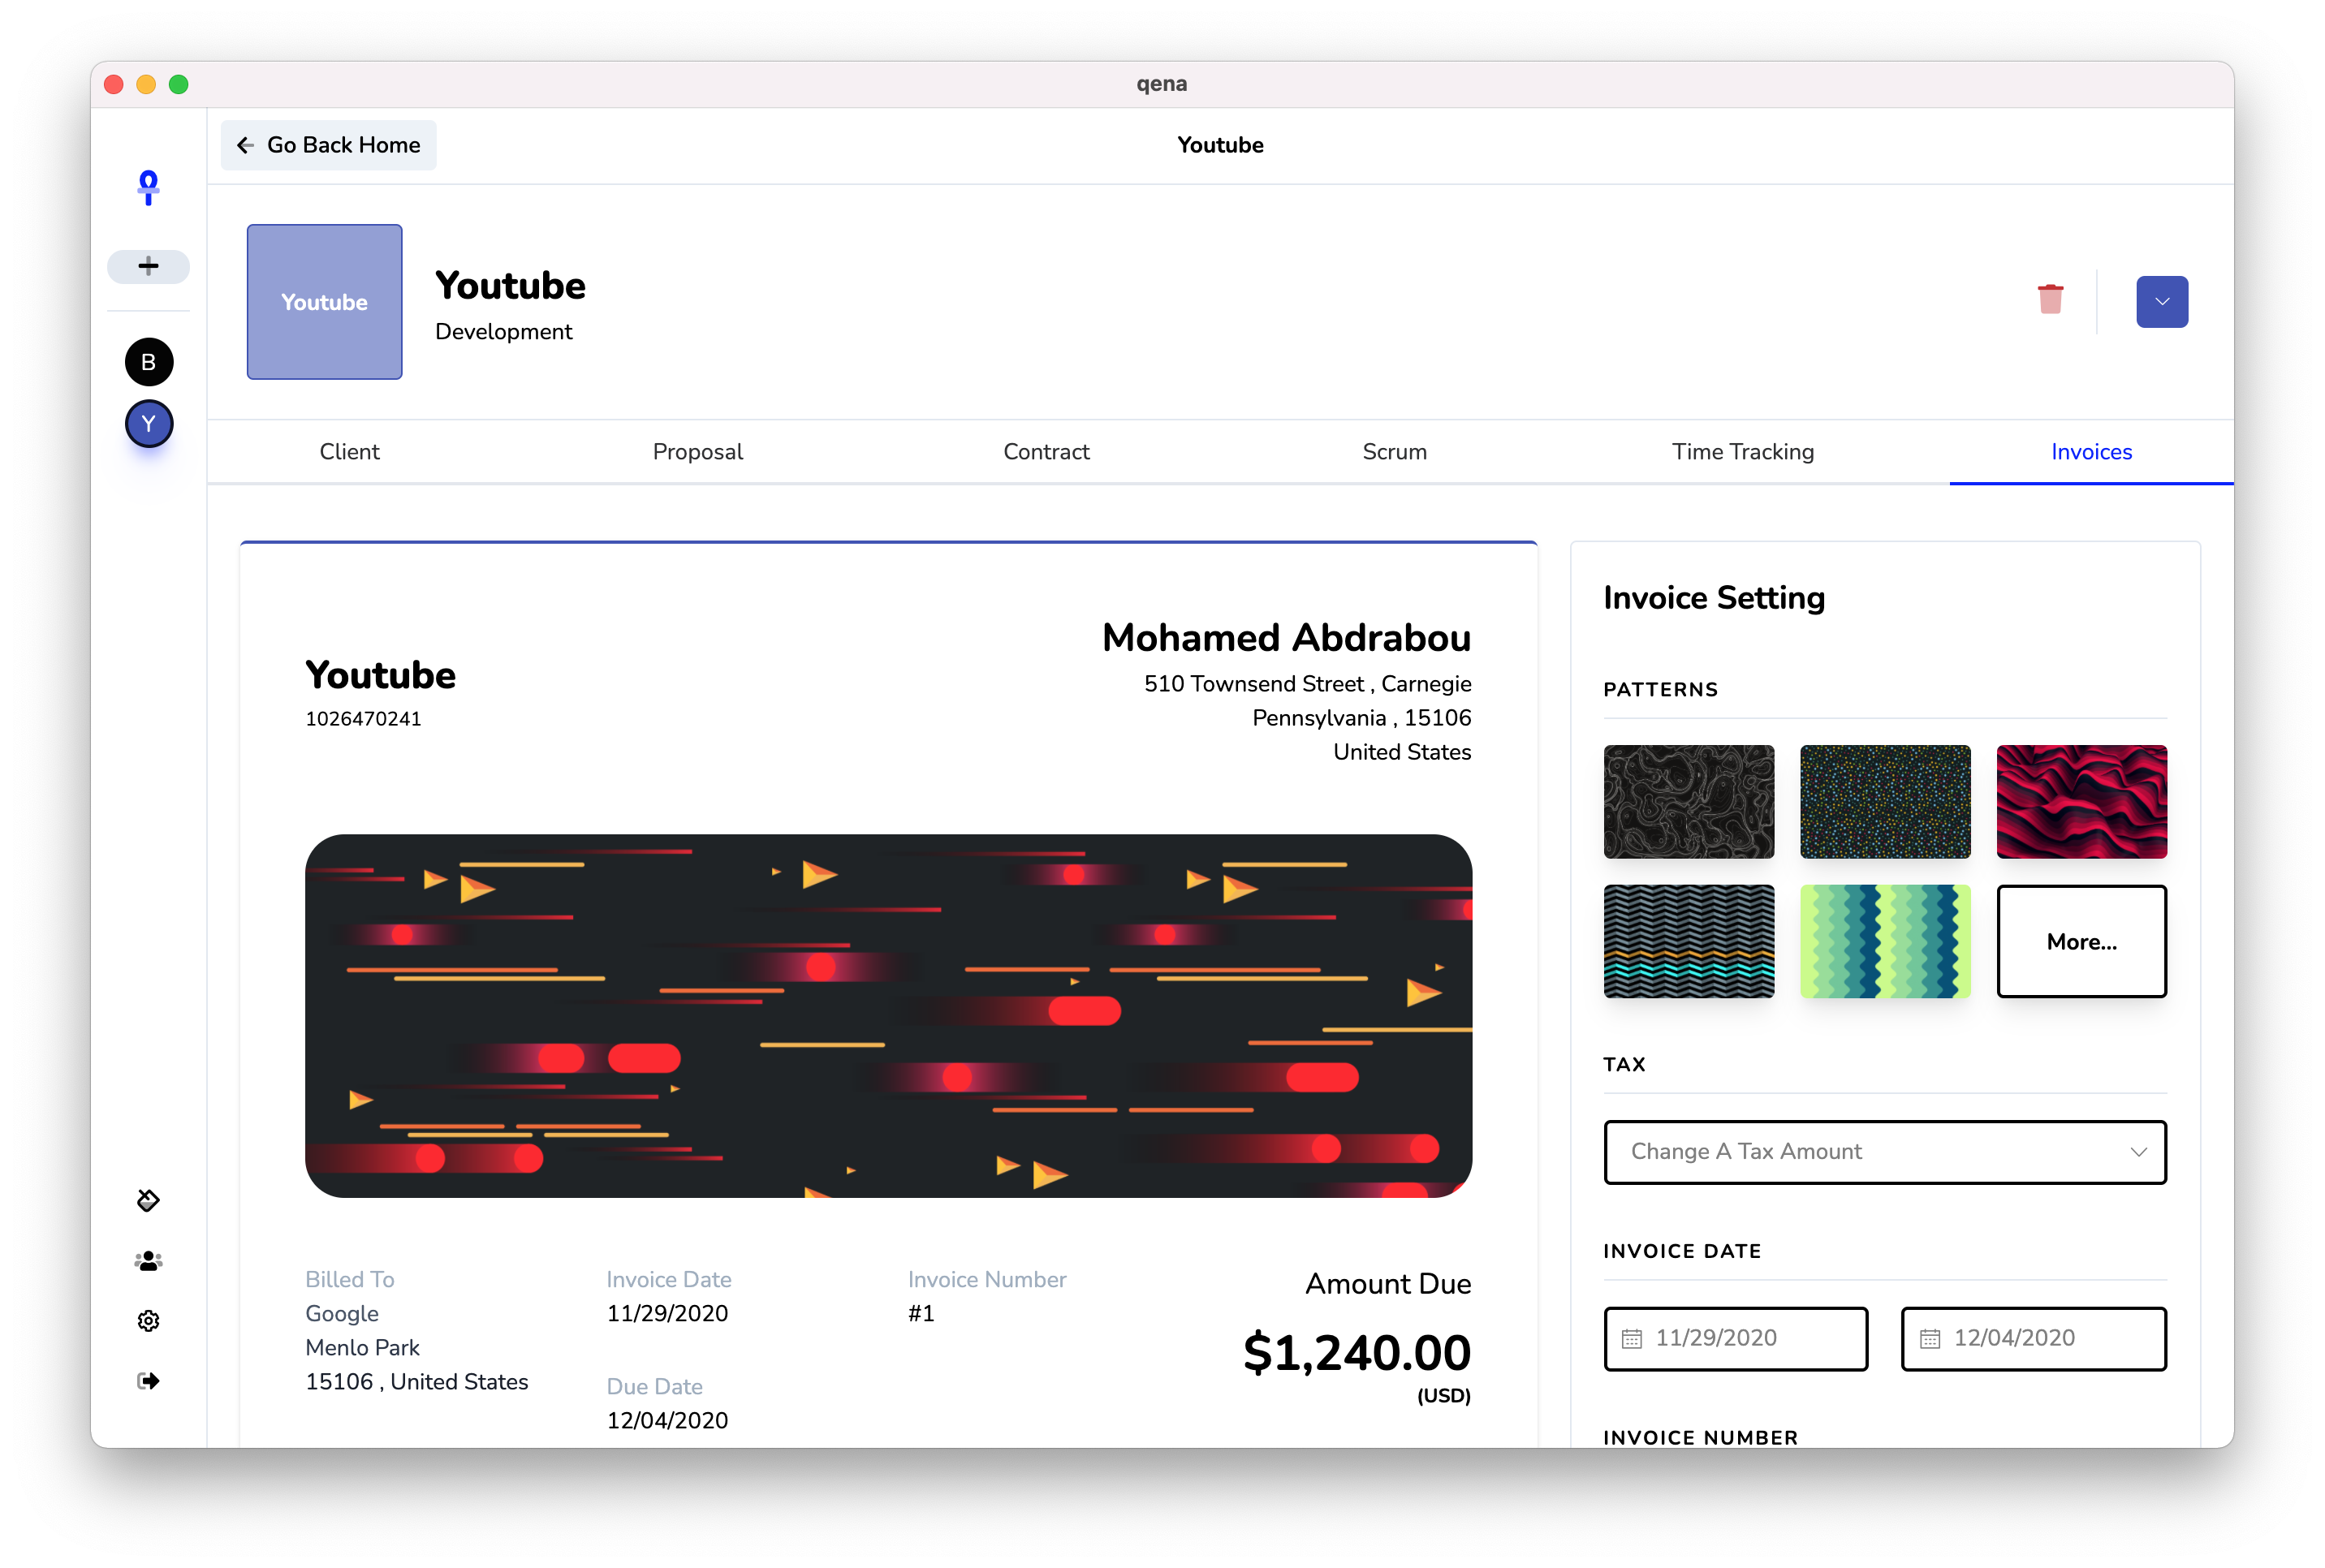The width and height of the screenshot is (2325, 1568).
Task: Click the plus add project button
Action: pyautogui.click(x=148, y=266)
